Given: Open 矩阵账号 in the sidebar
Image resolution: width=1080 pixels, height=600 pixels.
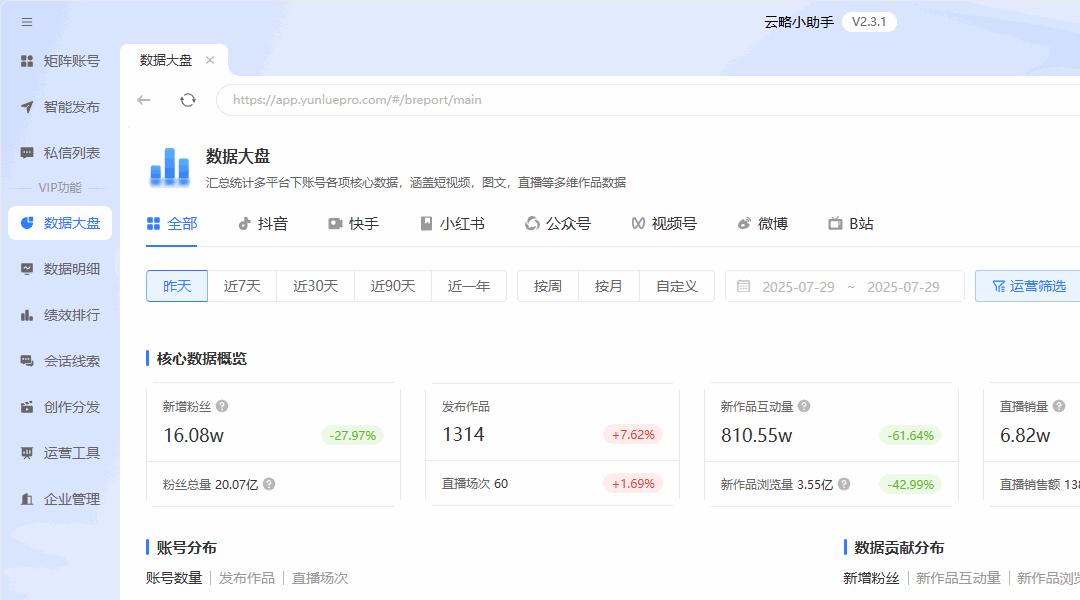Looking at the screenshot, I should pyautogui.click(x=60, y=61).
